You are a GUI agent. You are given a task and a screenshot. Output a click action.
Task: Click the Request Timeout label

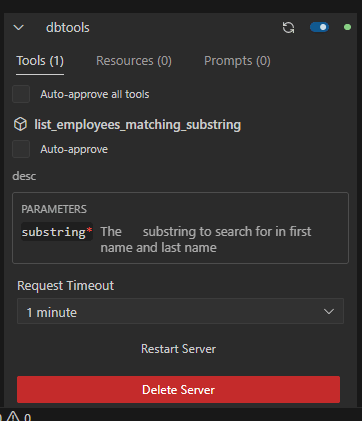(x=66, y=286)
